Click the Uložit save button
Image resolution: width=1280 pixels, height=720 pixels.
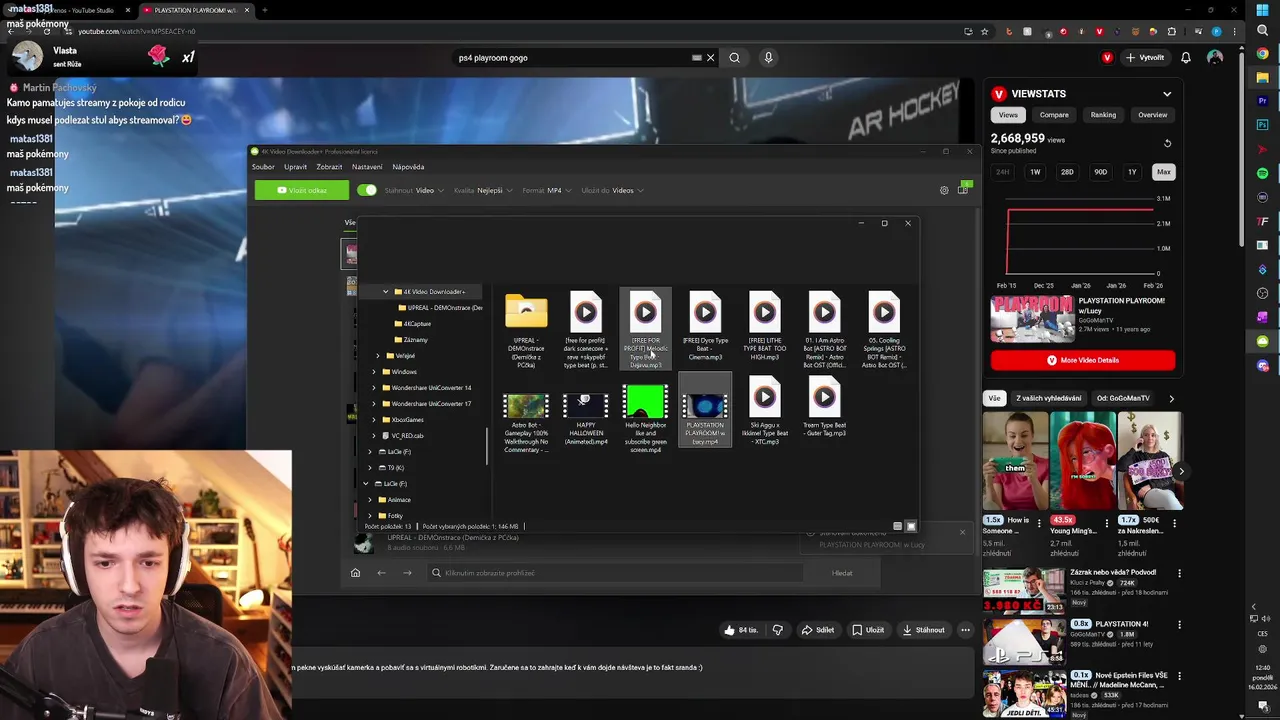coord(868,630)
